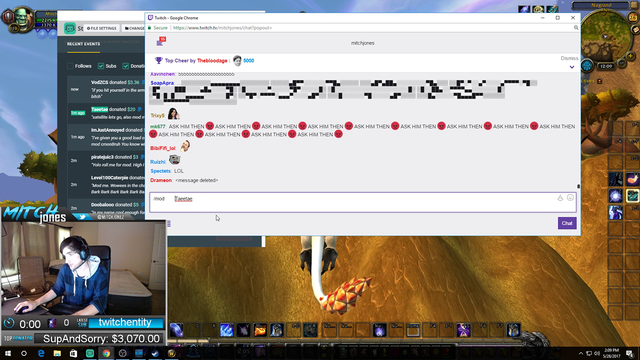Open Cortana search circle on taskbar

(x=24, y=353)
